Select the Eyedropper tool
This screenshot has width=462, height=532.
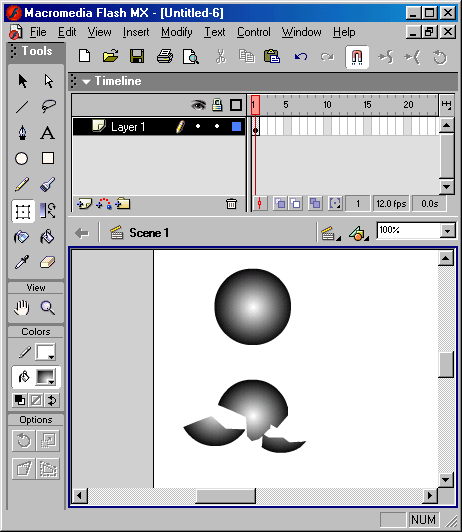coord(22,262)
